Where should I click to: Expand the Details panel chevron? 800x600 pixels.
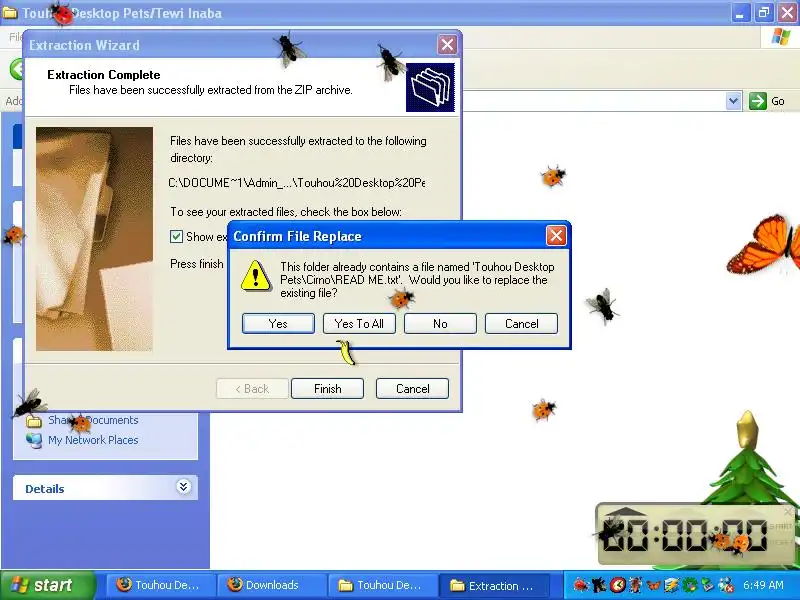click(184, 487)
